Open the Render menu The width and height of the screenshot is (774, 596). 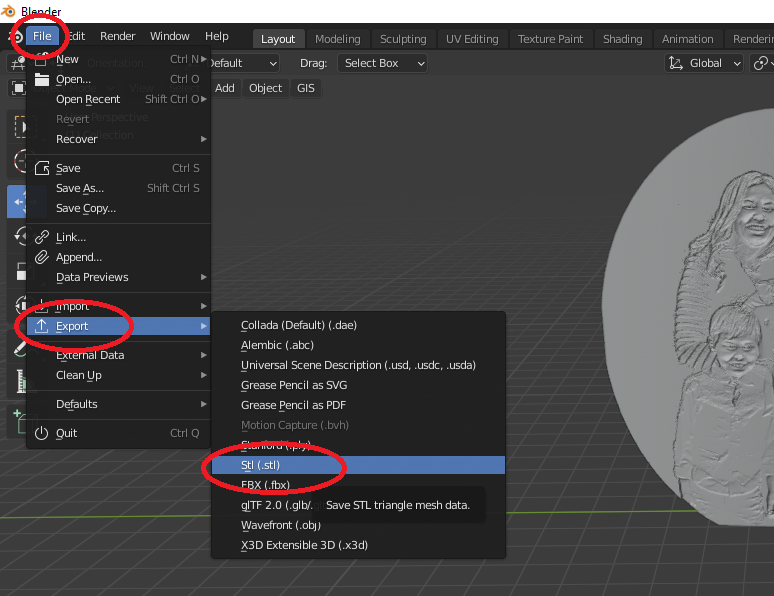point(117,36)
